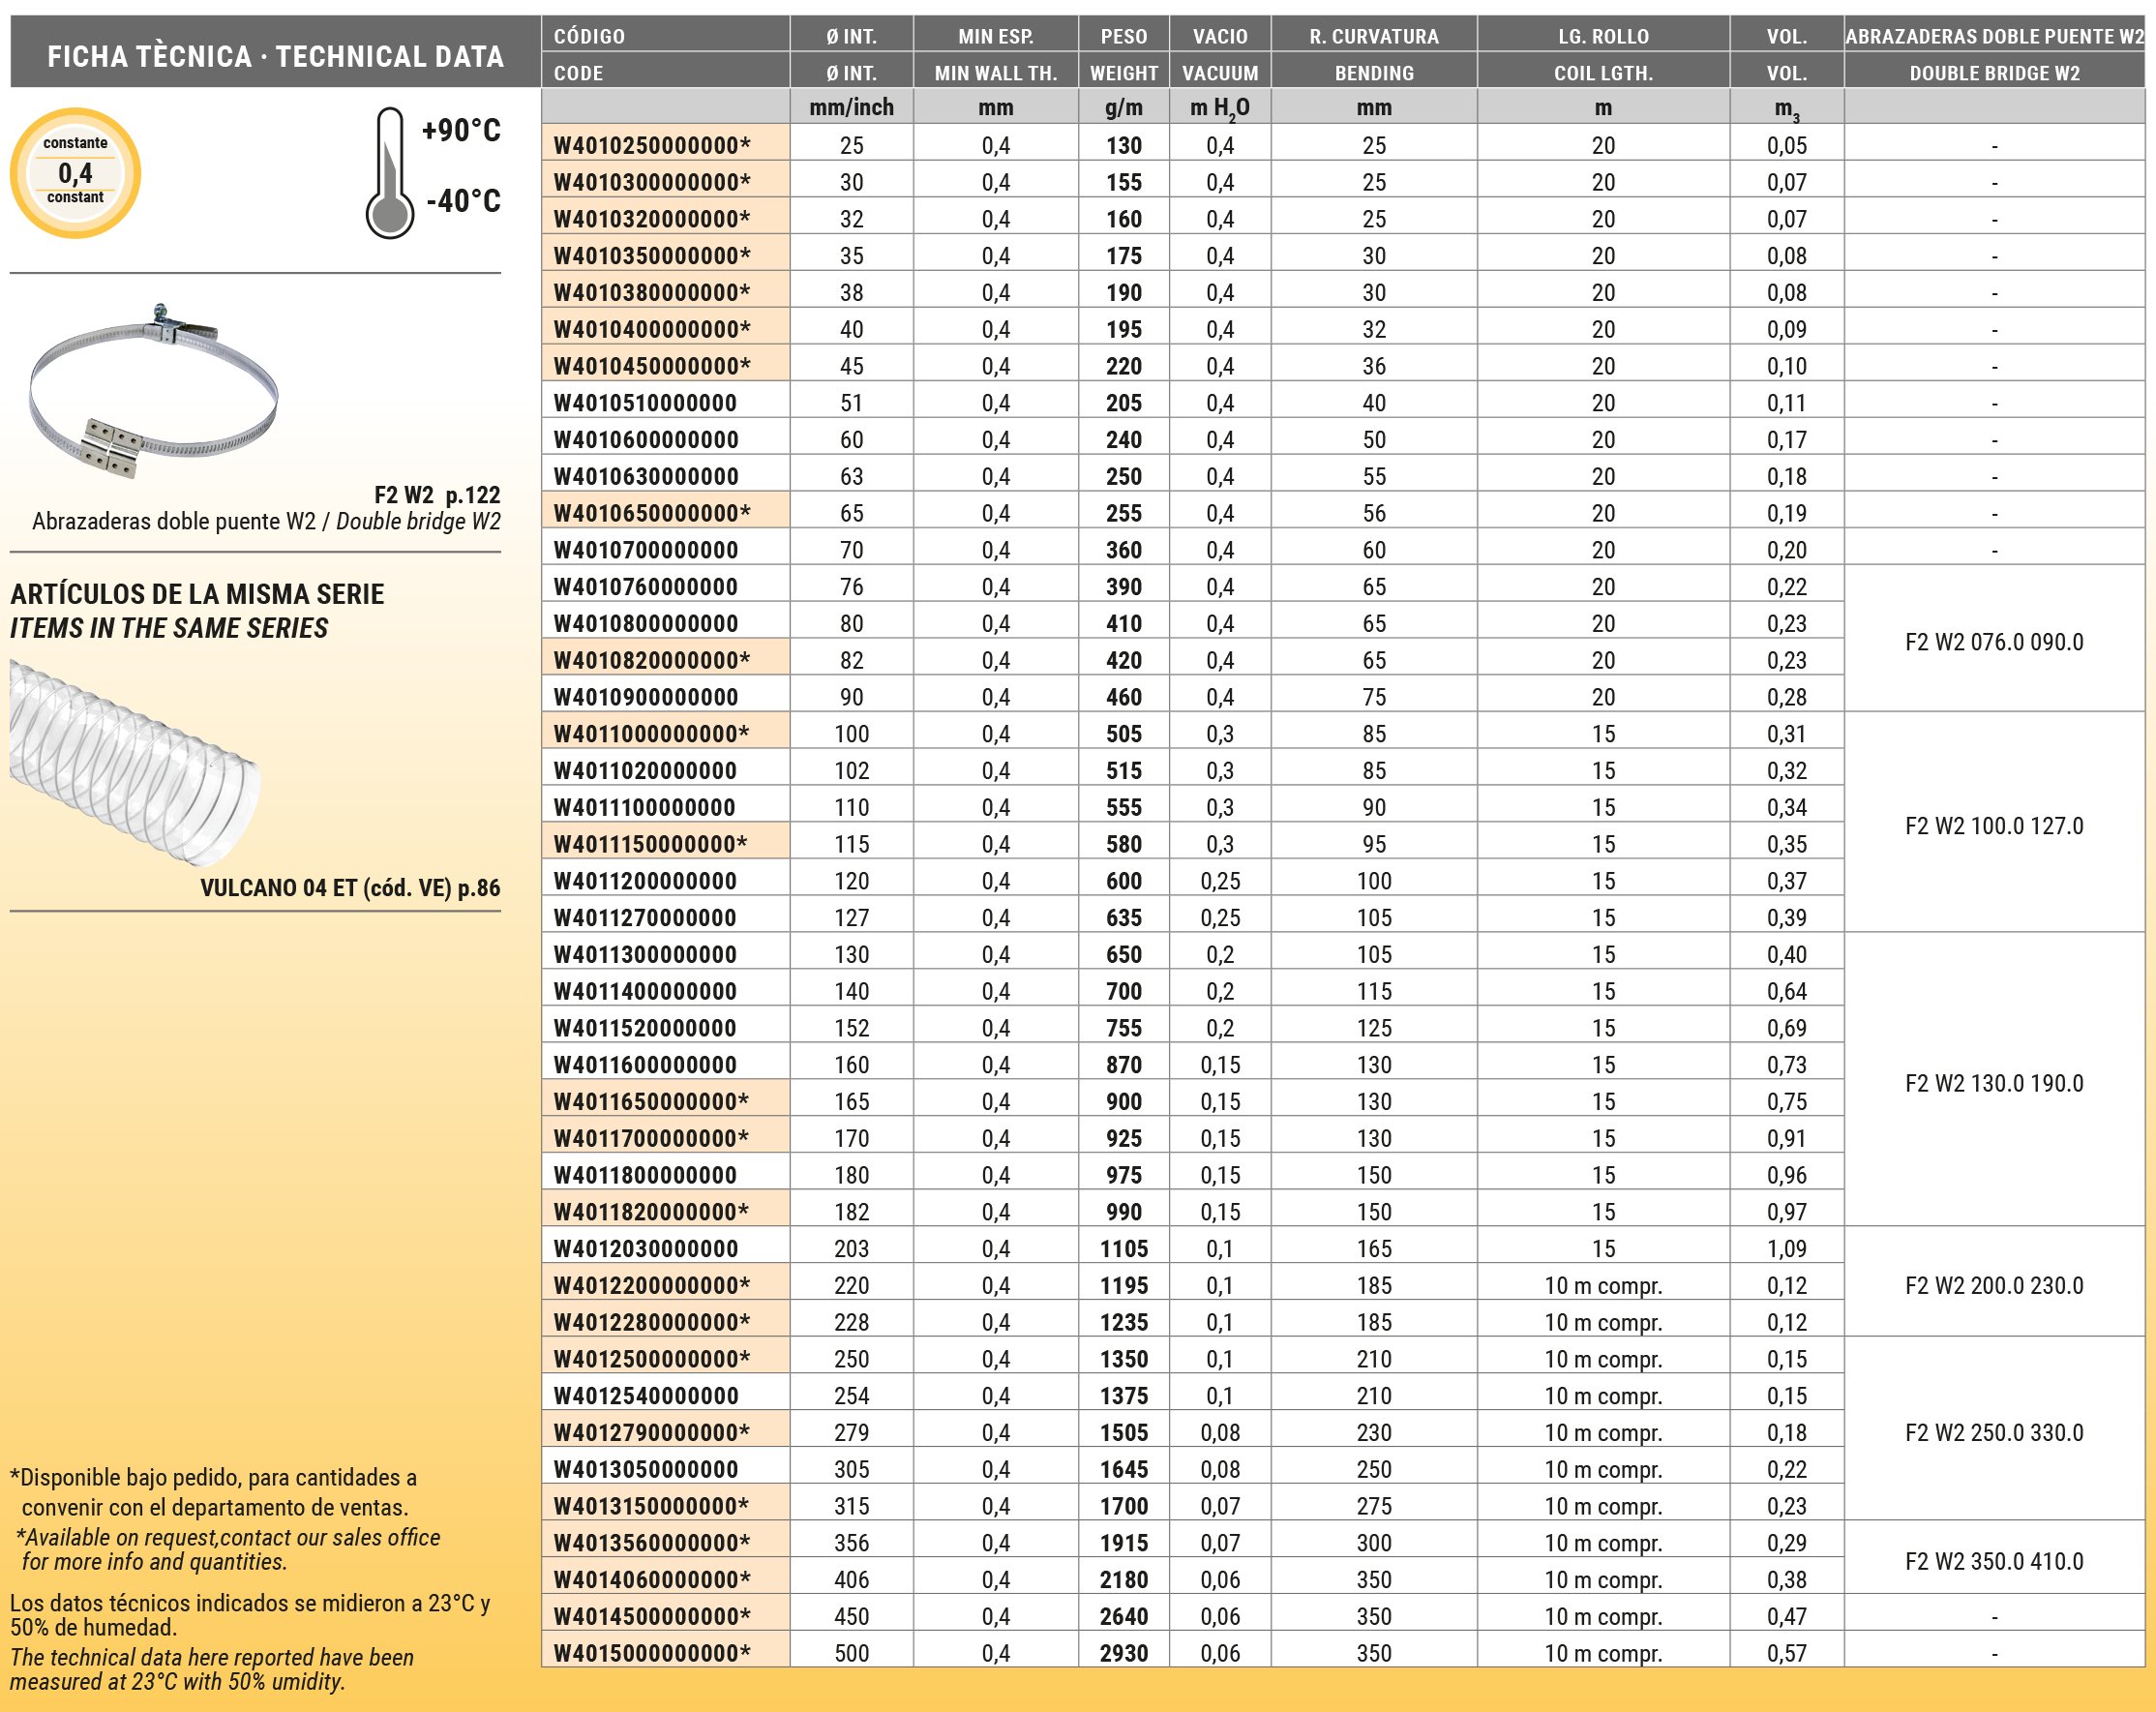The width and height of the screenshot is (2156, 1712).
Task: Click the LG. ROLLO coil length header
Action: (1602, 54)
